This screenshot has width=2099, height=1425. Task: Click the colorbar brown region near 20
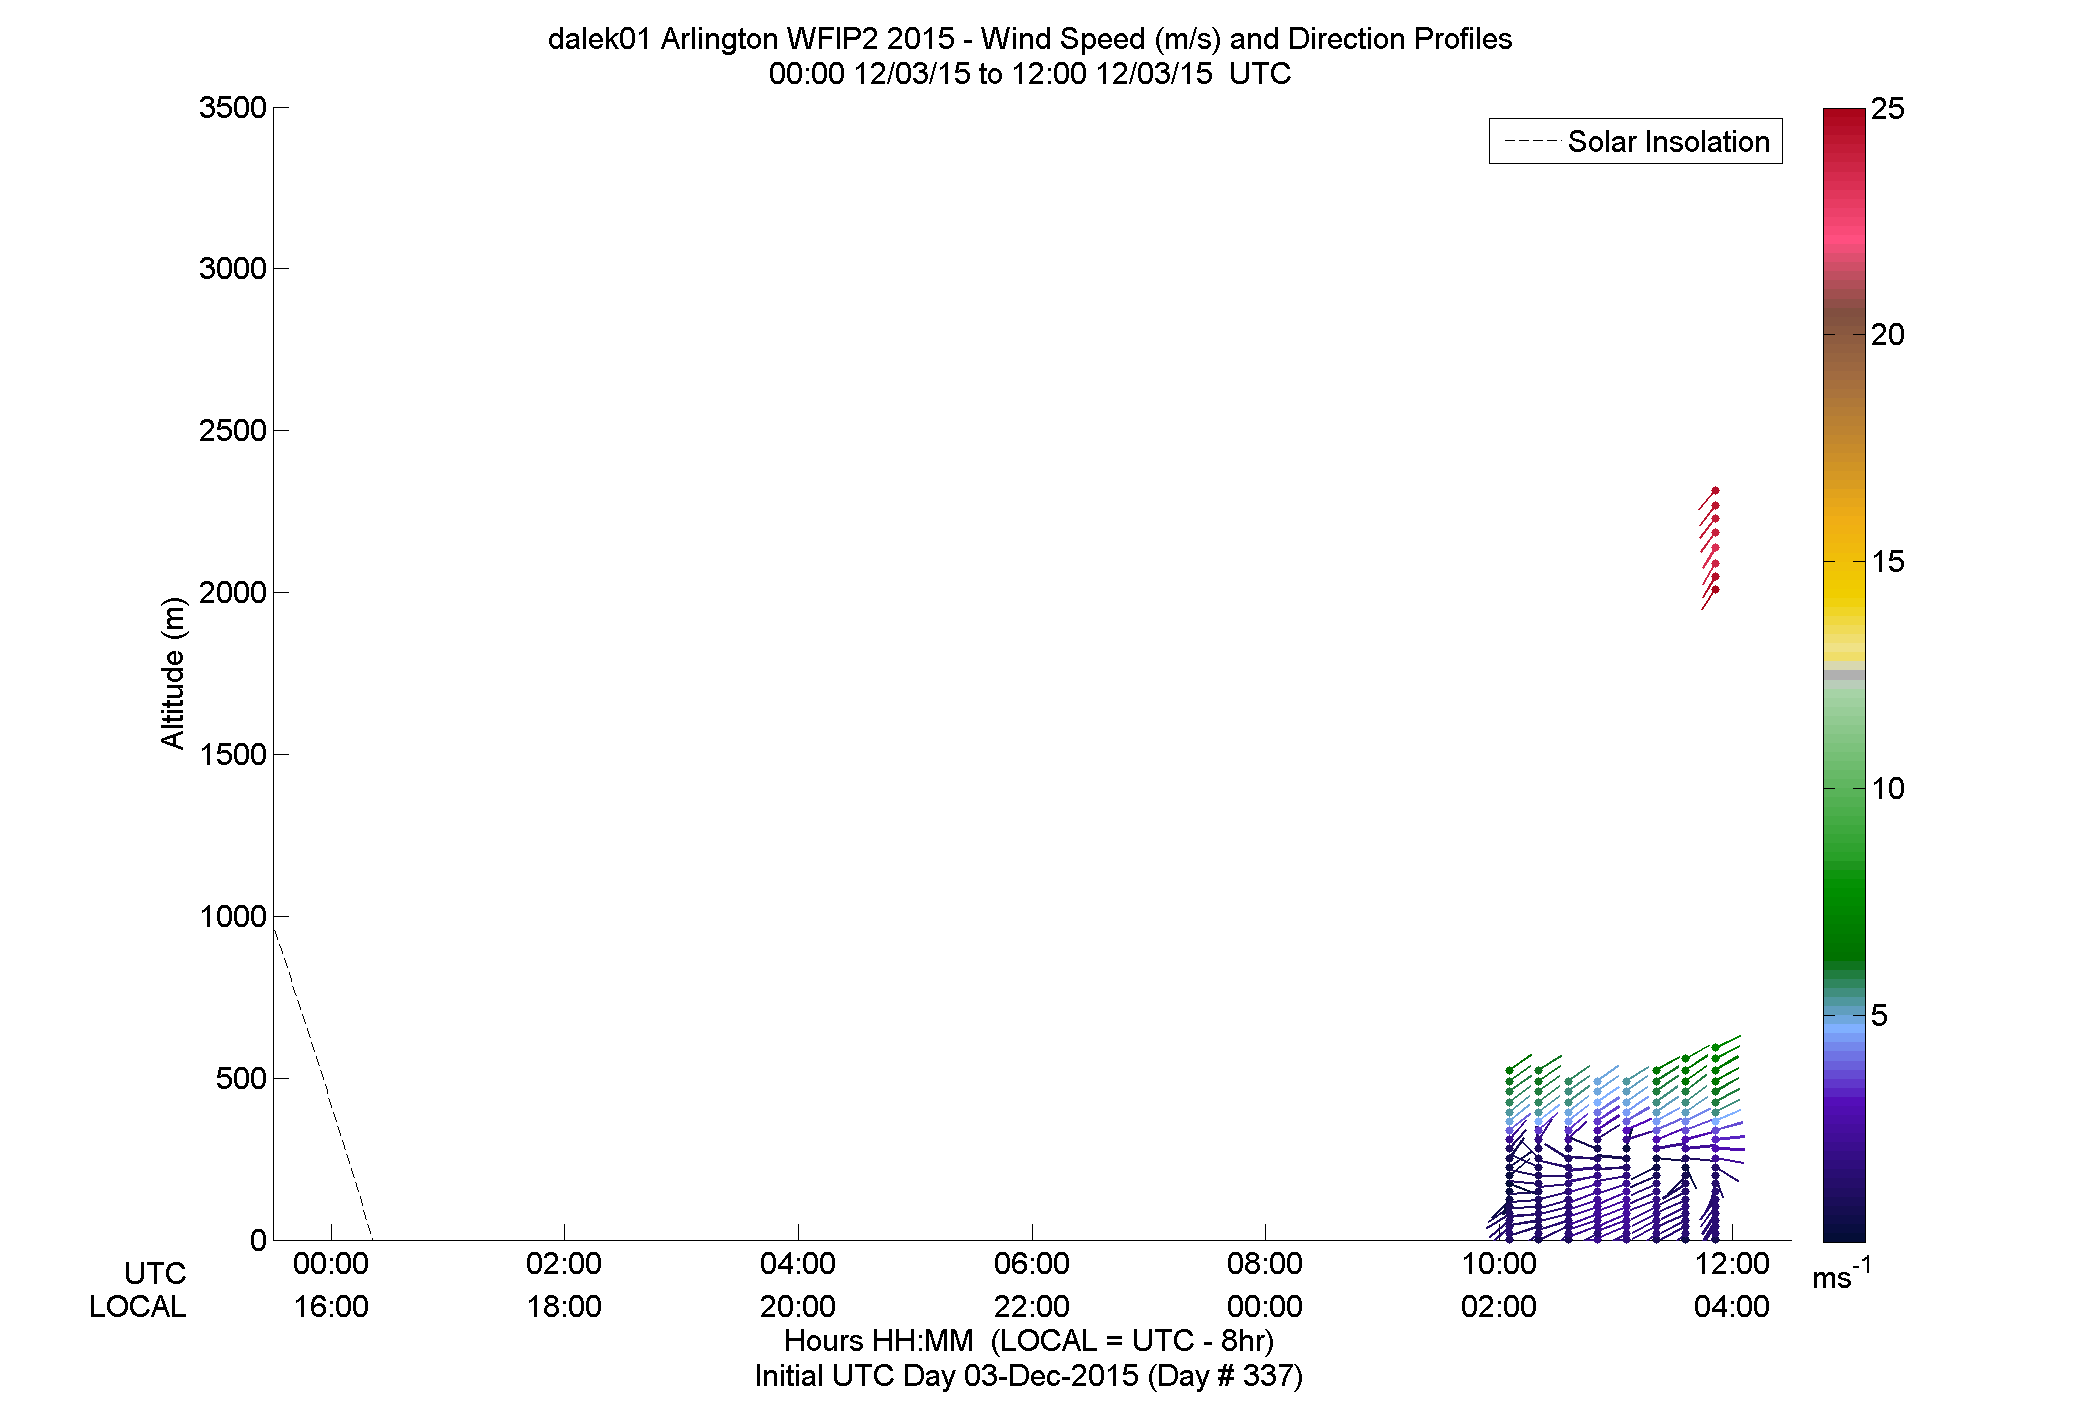(x=1844, y=335)
